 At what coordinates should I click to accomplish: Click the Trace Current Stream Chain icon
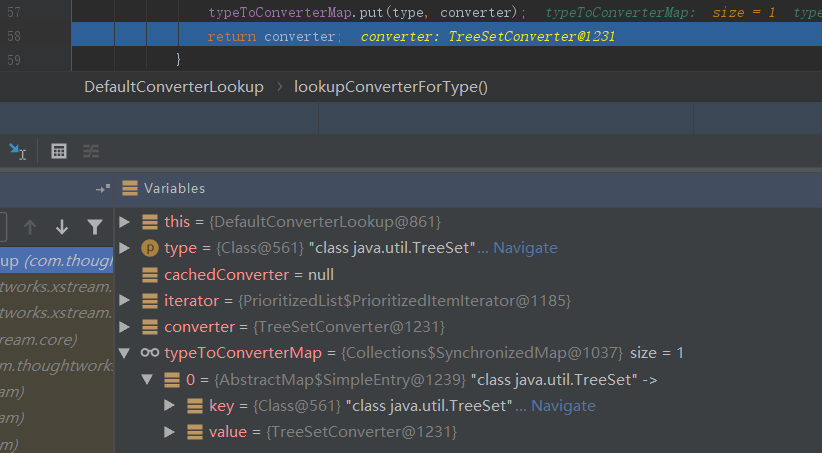coord(91,151)
